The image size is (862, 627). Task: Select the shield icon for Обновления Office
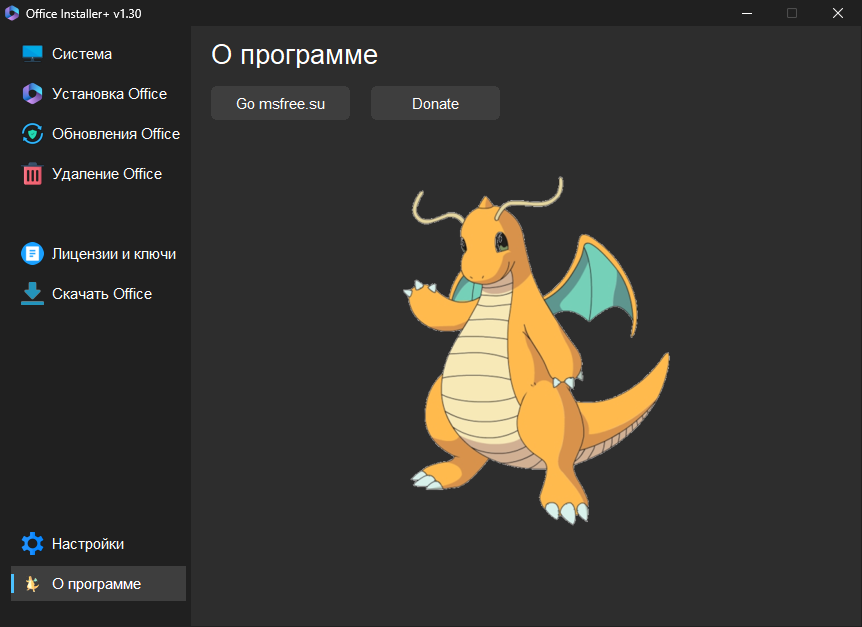point(33,134)
